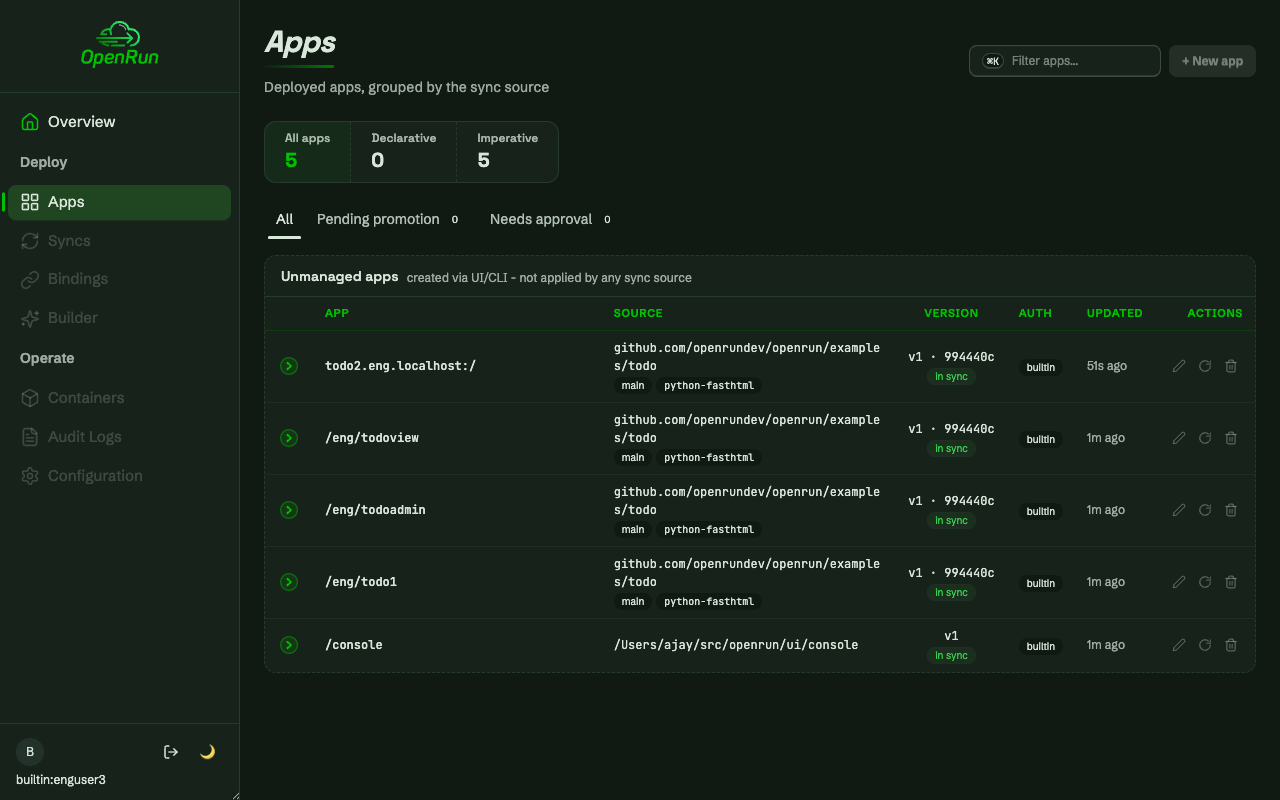The width and height of the screenshot is (1280, 800).
Task: Open Overview in the sidebar
Action: [x=119, y=122]
